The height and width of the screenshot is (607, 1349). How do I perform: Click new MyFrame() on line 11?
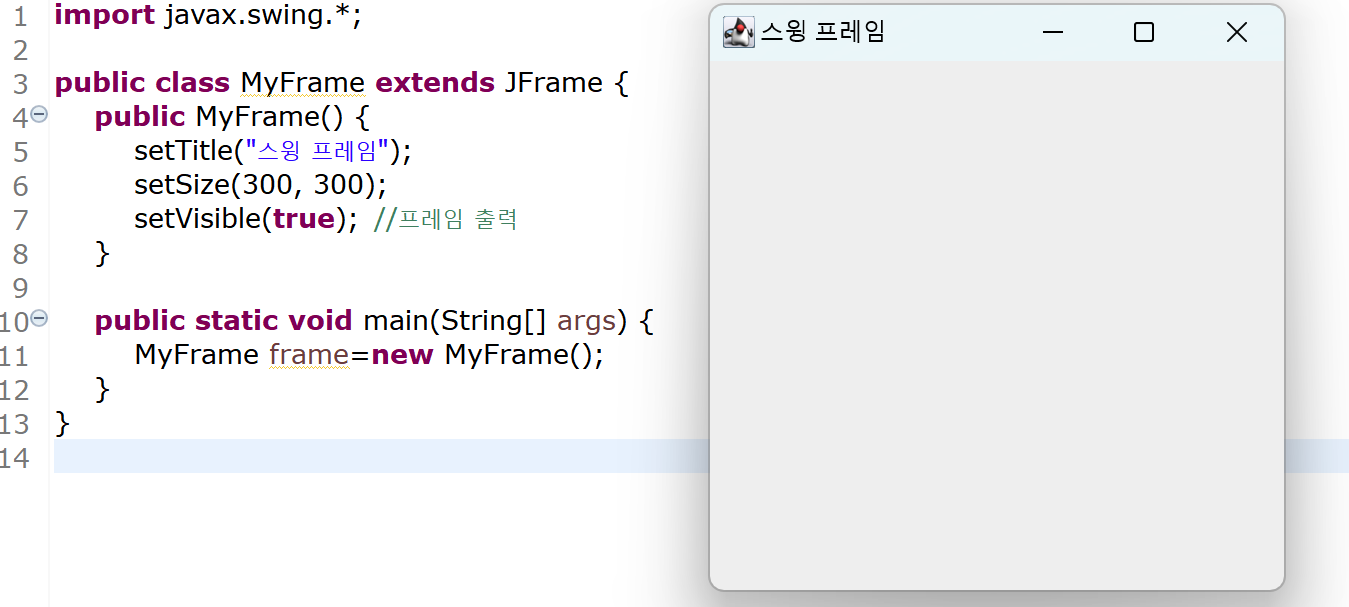[x=483, y=355]
